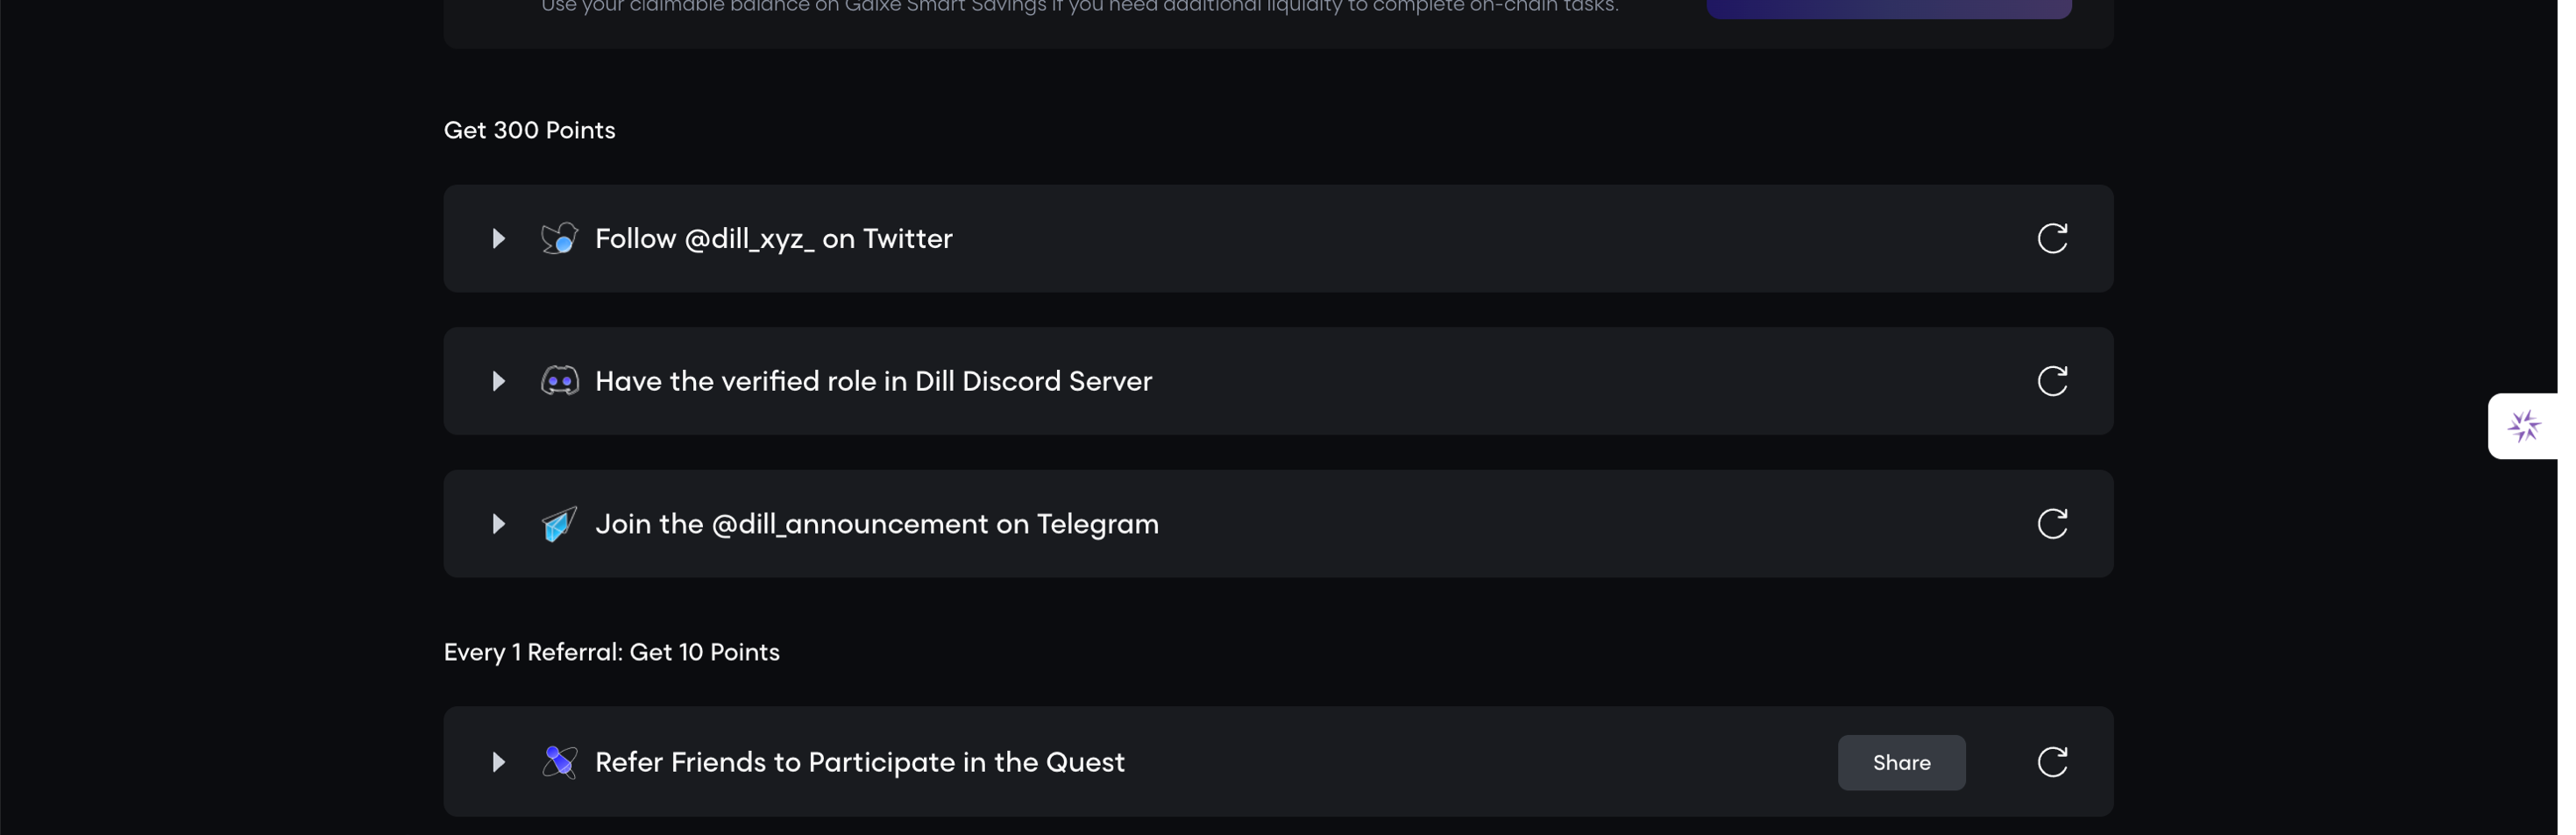
Task: Expand the Follow @dill_xyz_ on Twitter task
Action: click(x=498, y=238)
